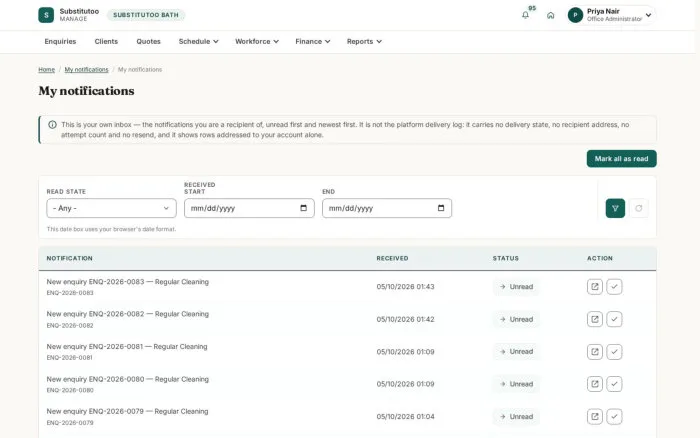700x438 pixels.
Task: Select "New enquiry ENQ-2026-0080 — Regular Cleaning" text
Action: [x=128, y=379]
